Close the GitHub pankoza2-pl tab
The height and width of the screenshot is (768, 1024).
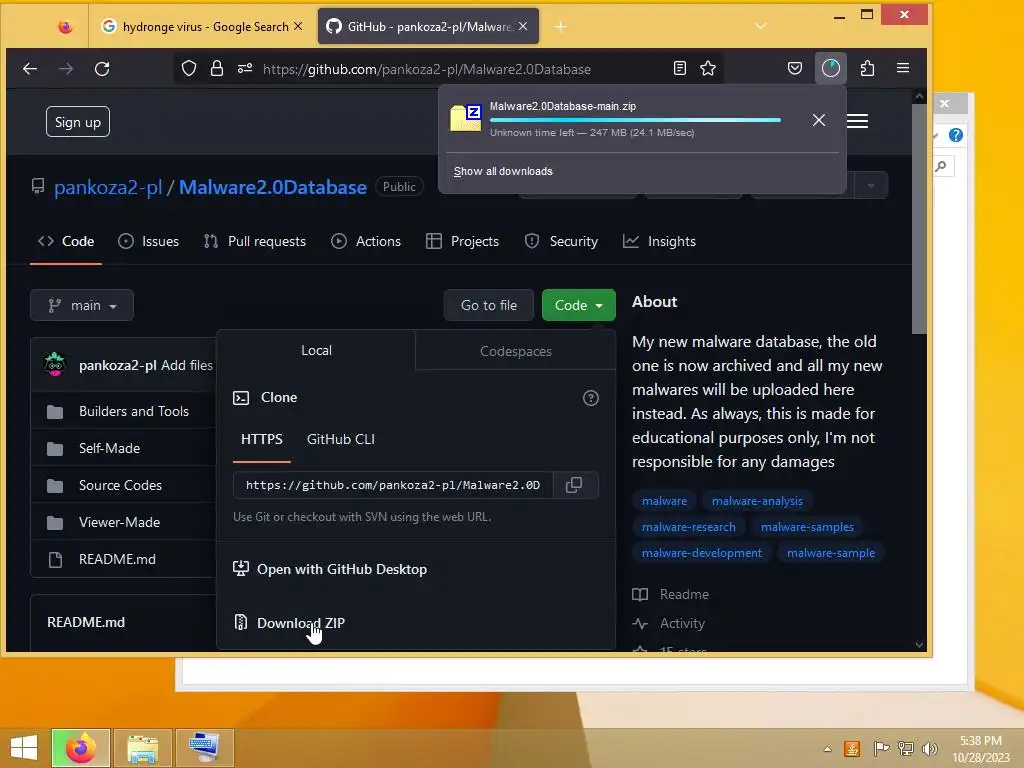[x=523, y=26]
